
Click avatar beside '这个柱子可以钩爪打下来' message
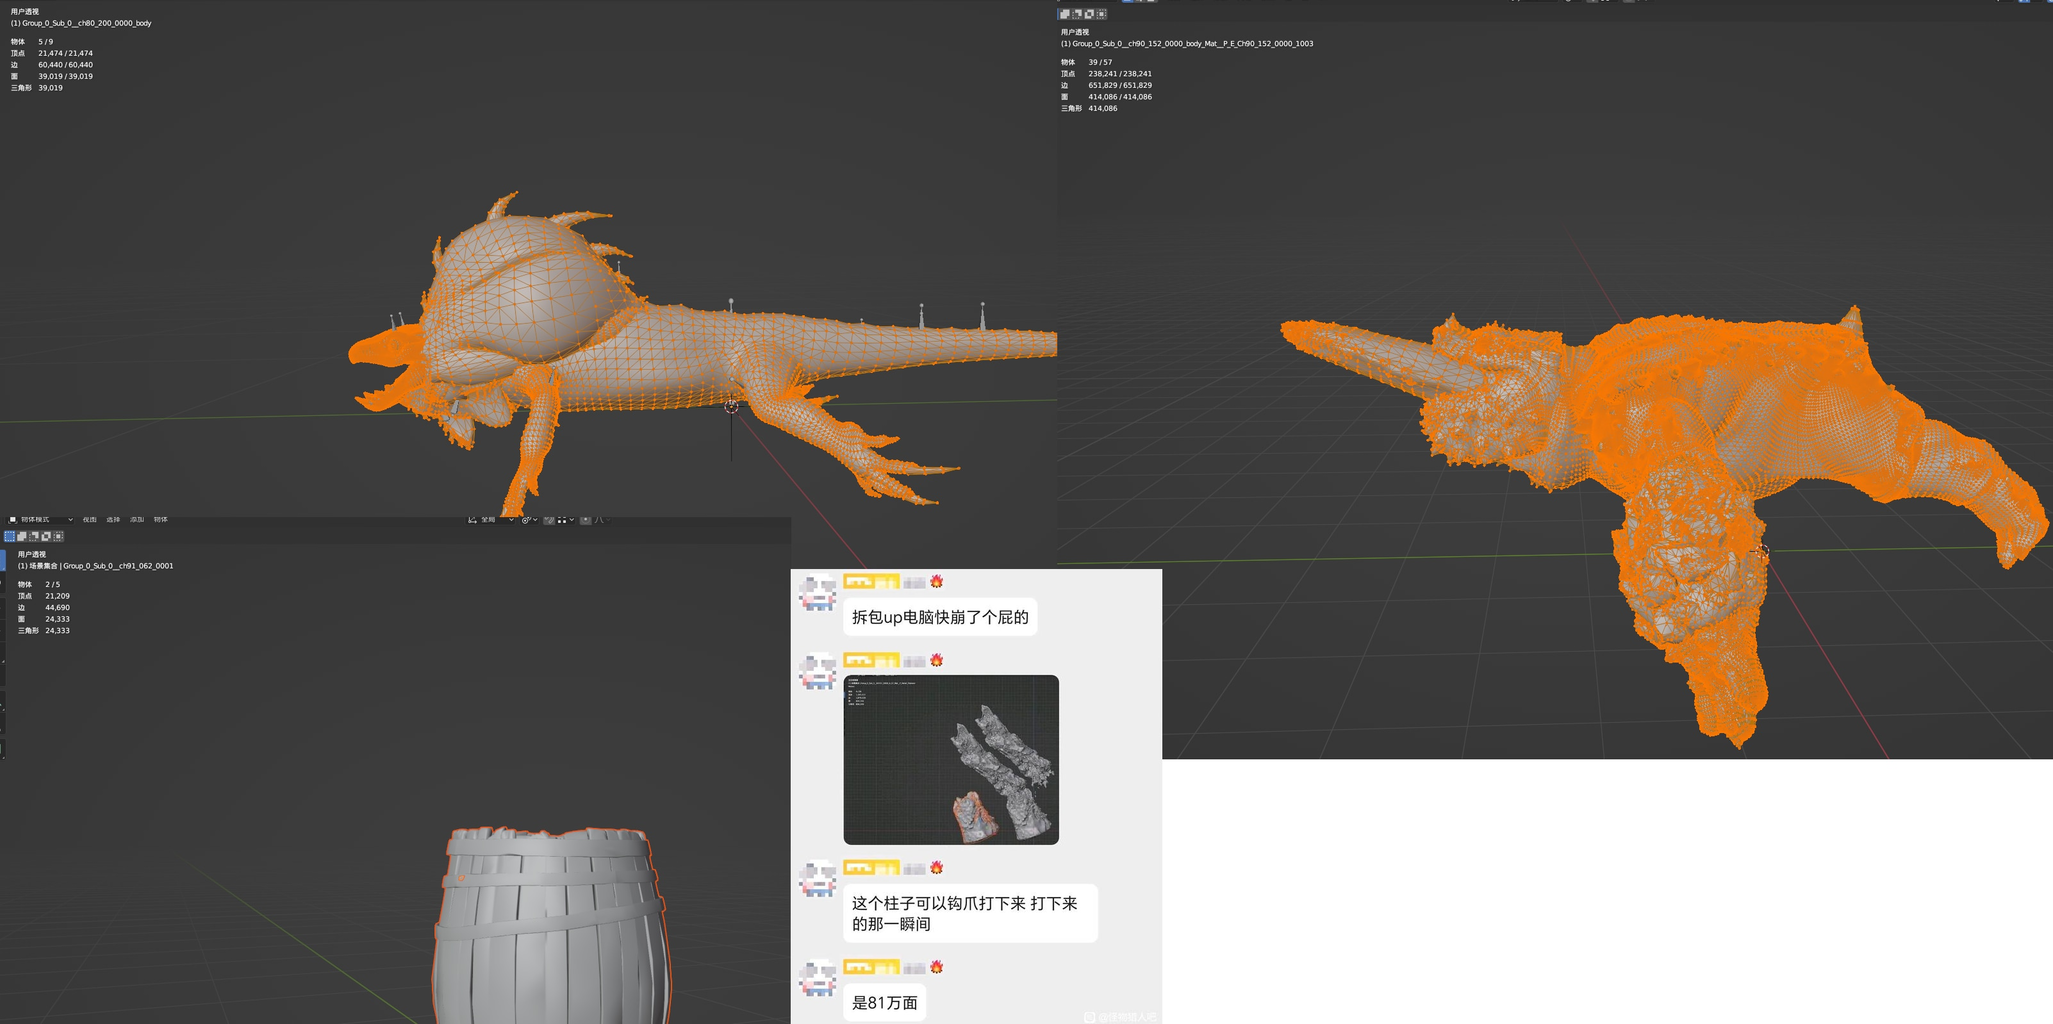[x=818, y=878]
